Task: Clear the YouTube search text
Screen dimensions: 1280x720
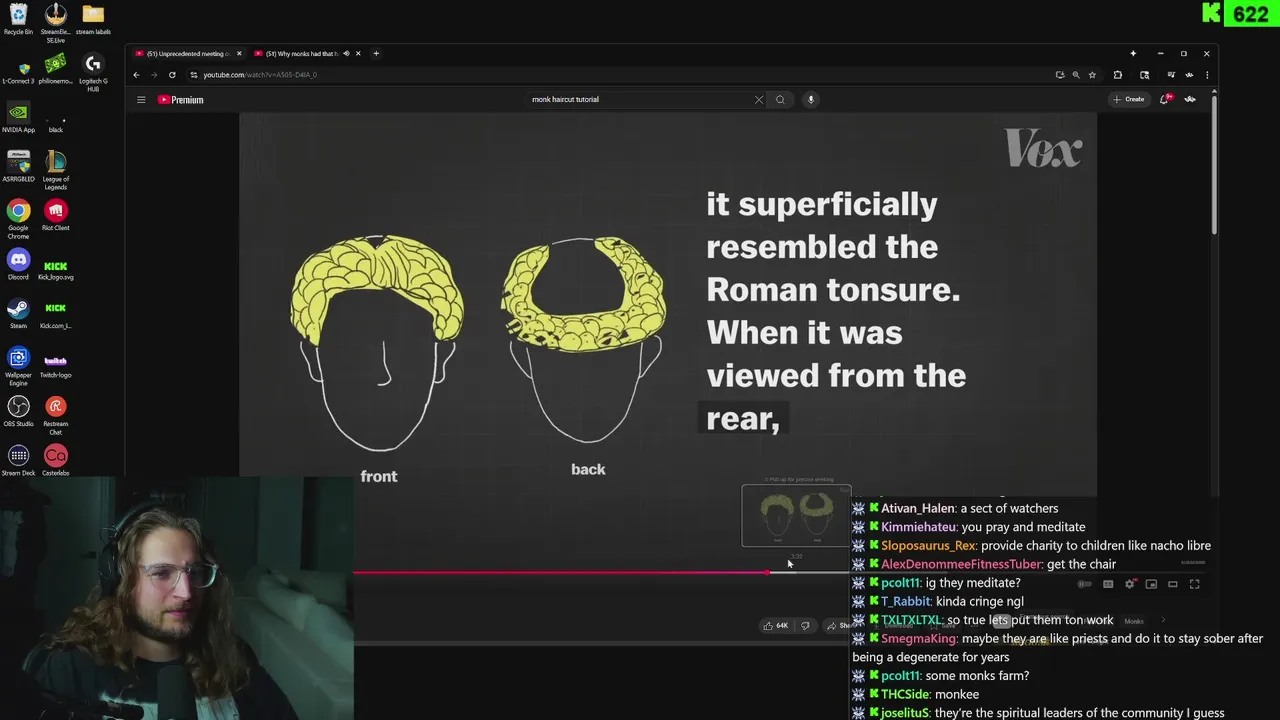Action: (x=759, y=100)
